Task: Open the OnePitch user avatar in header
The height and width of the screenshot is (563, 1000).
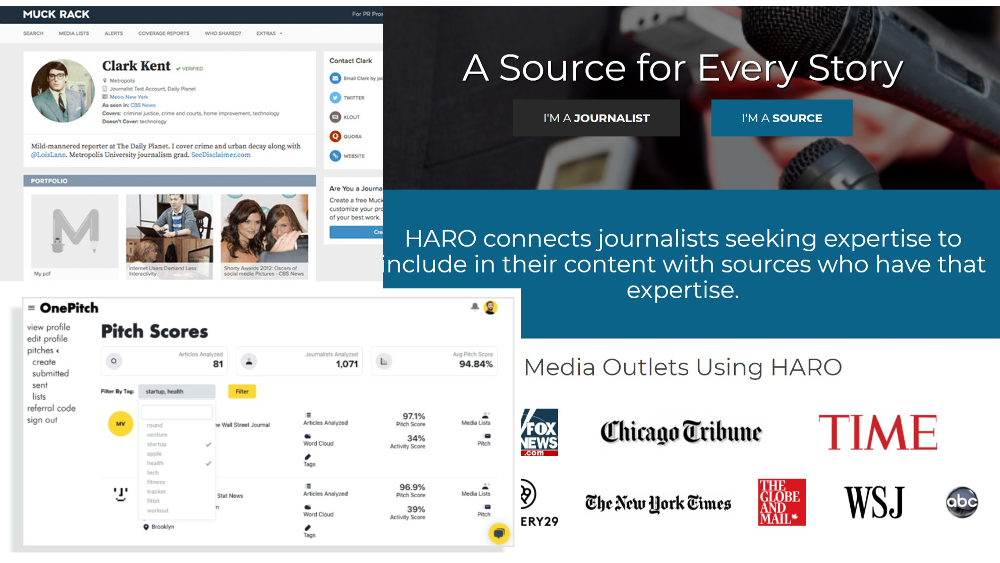Action: pos(490,307)
